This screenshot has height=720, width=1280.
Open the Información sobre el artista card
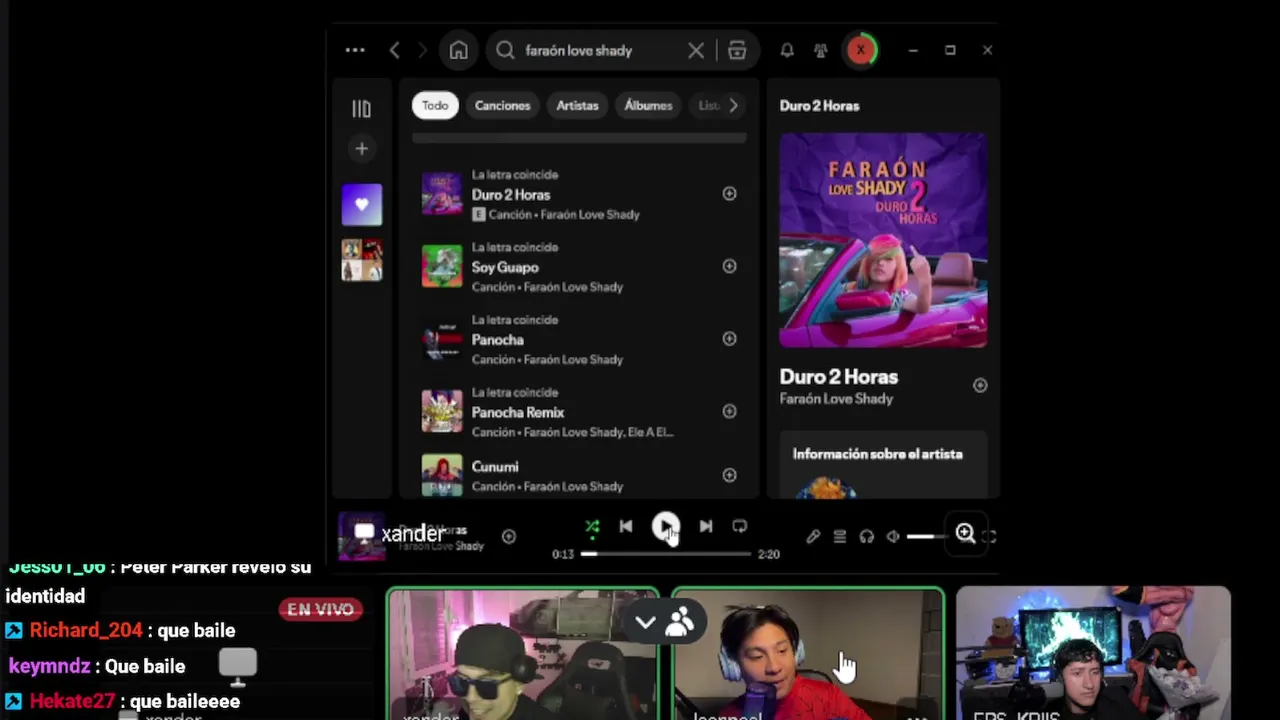[x=883, y=464]
